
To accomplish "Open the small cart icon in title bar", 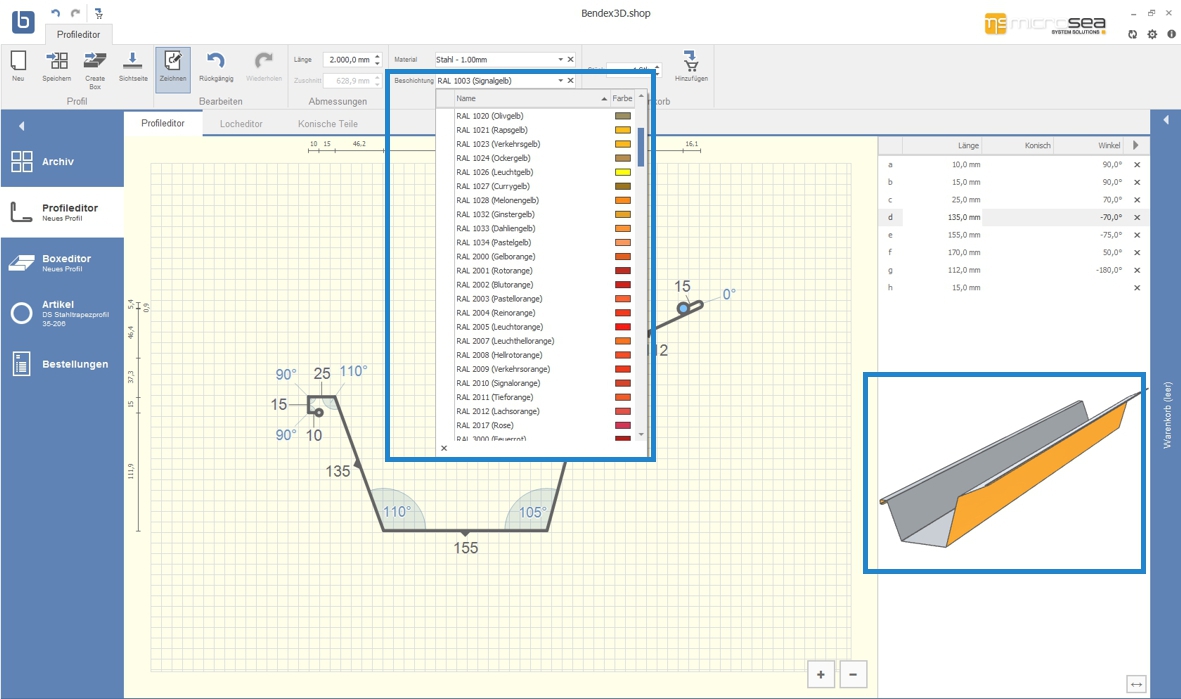I will (99, 14).
